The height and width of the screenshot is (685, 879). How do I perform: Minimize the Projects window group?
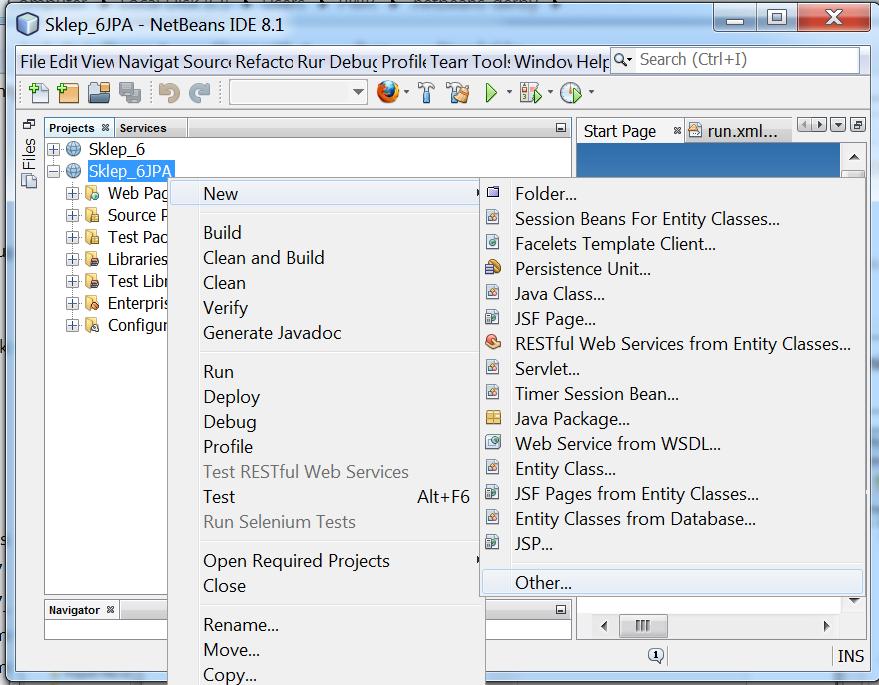pos(561,128)
